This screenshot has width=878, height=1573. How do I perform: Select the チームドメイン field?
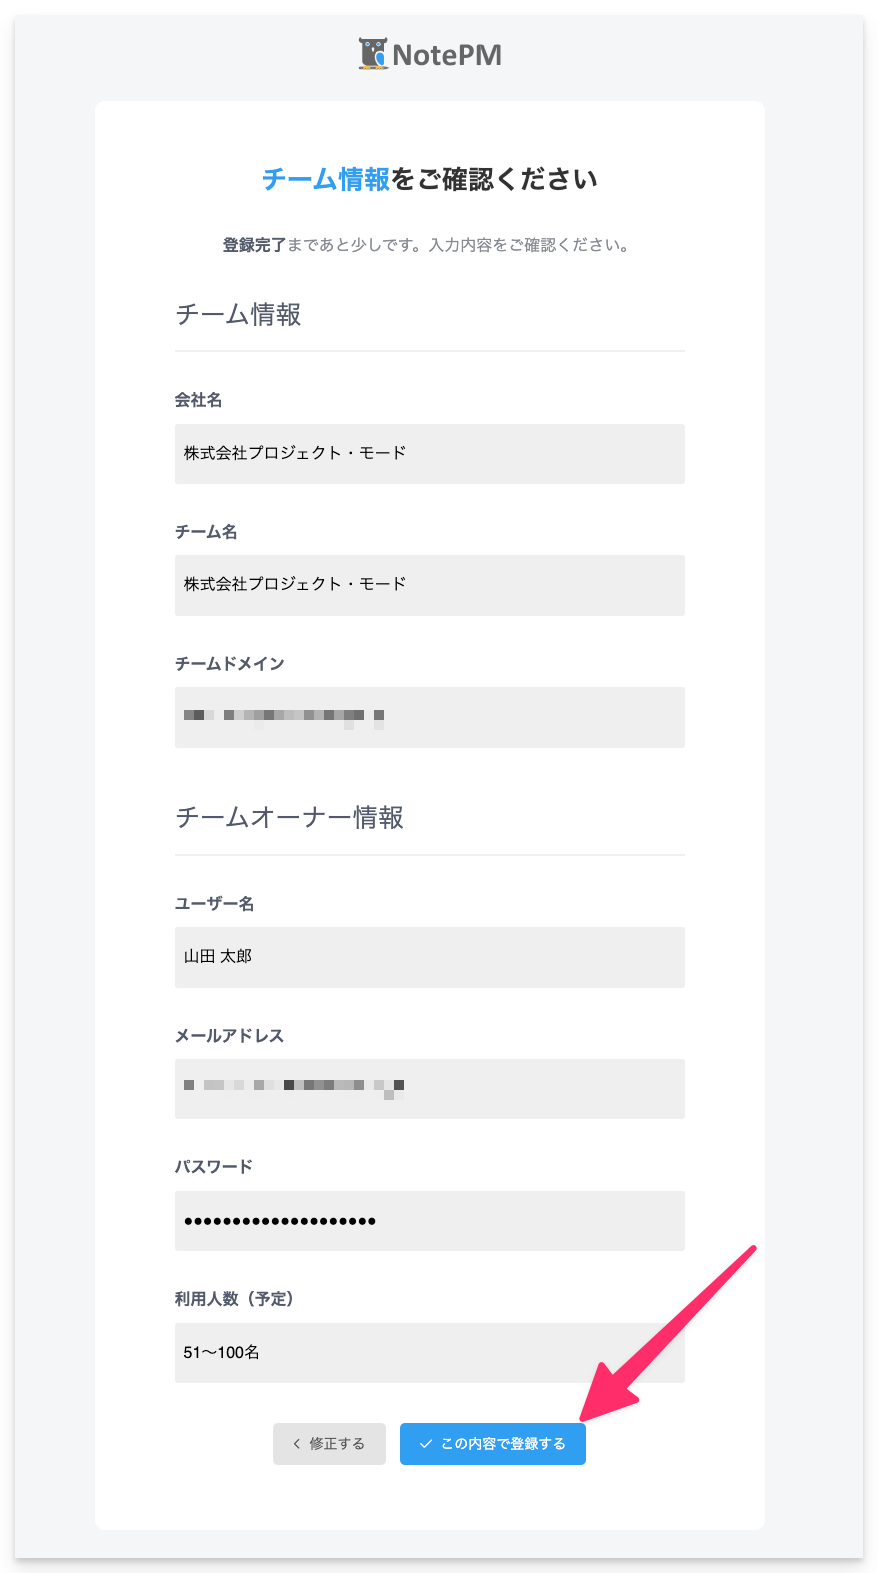coord(430,717)
